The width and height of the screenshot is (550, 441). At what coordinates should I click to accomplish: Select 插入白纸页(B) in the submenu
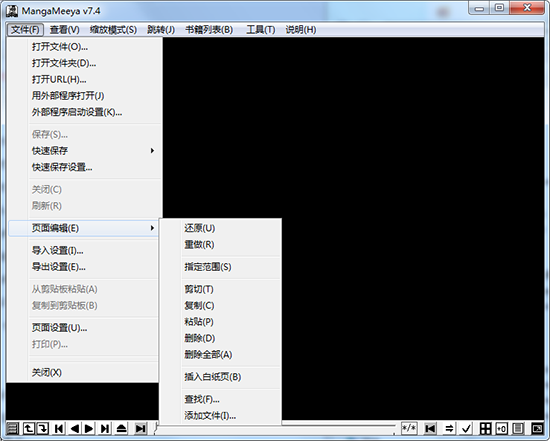[213, 377]
